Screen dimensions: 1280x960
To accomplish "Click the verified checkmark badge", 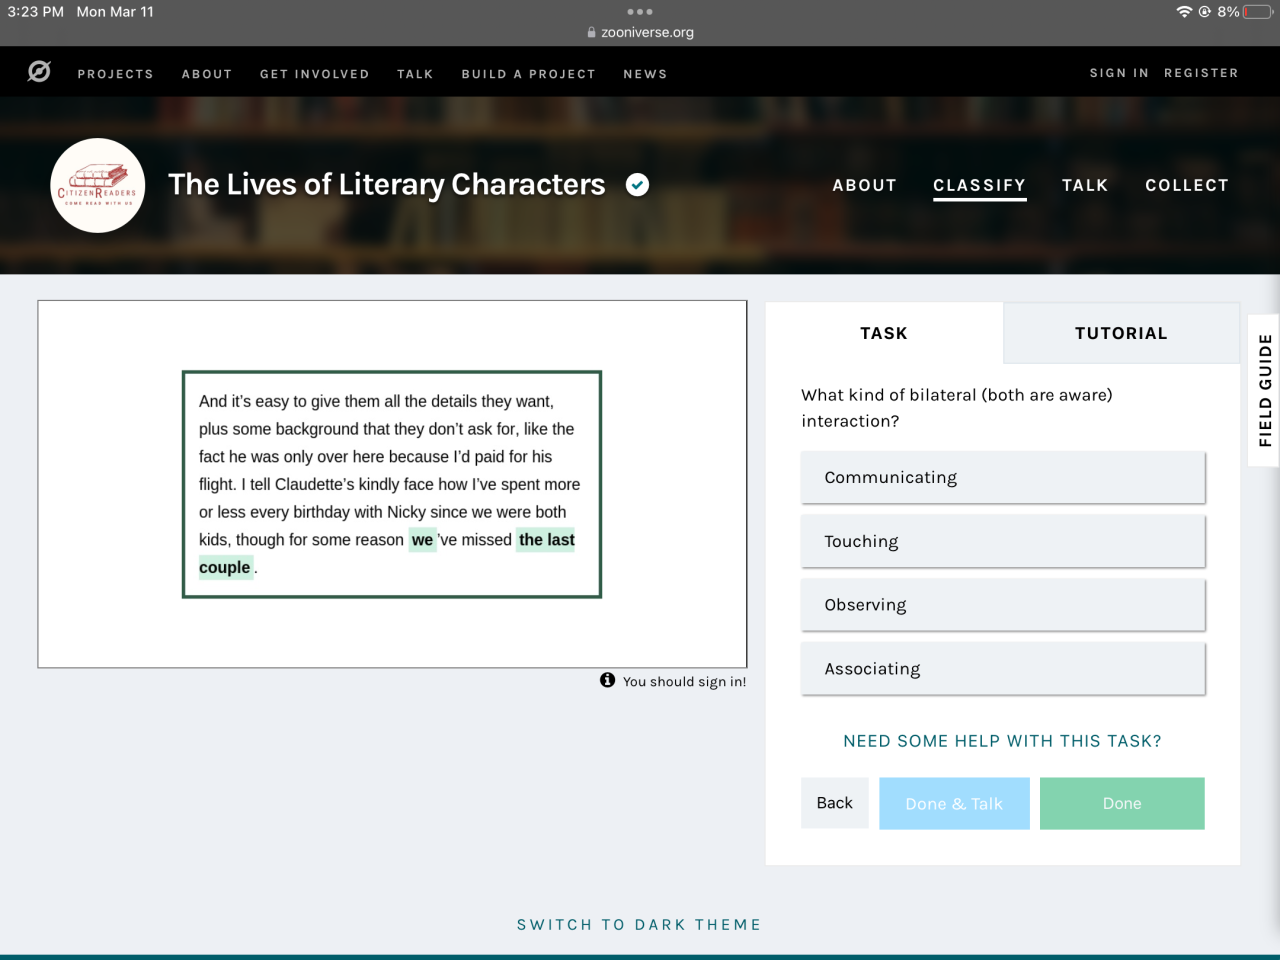I will click(637, 185).
